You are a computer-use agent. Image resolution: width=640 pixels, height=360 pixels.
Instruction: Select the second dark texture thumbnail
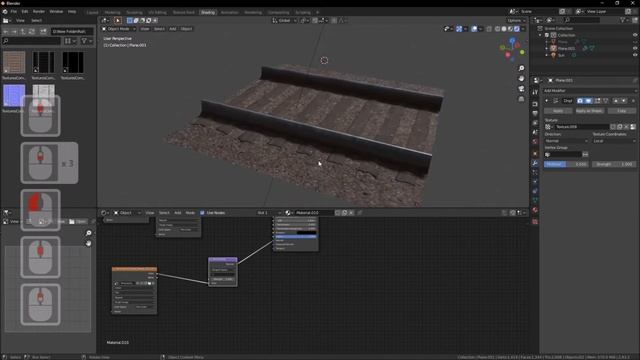pyautogui.click(x=73, y=62)
